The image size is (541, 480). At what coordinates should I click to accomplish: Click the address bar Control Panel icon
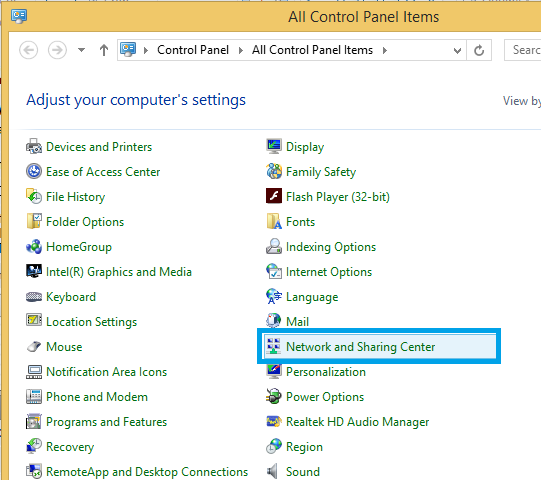128,50
